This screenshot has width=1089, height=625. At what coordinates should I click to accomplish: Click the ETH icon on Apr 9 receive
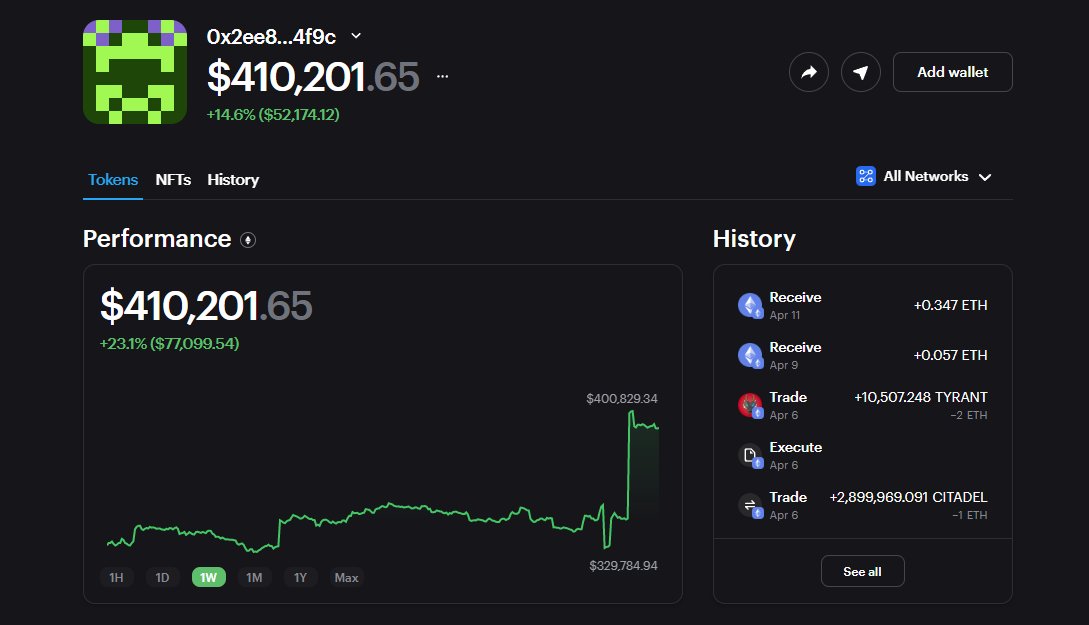[x=752, y=355]
